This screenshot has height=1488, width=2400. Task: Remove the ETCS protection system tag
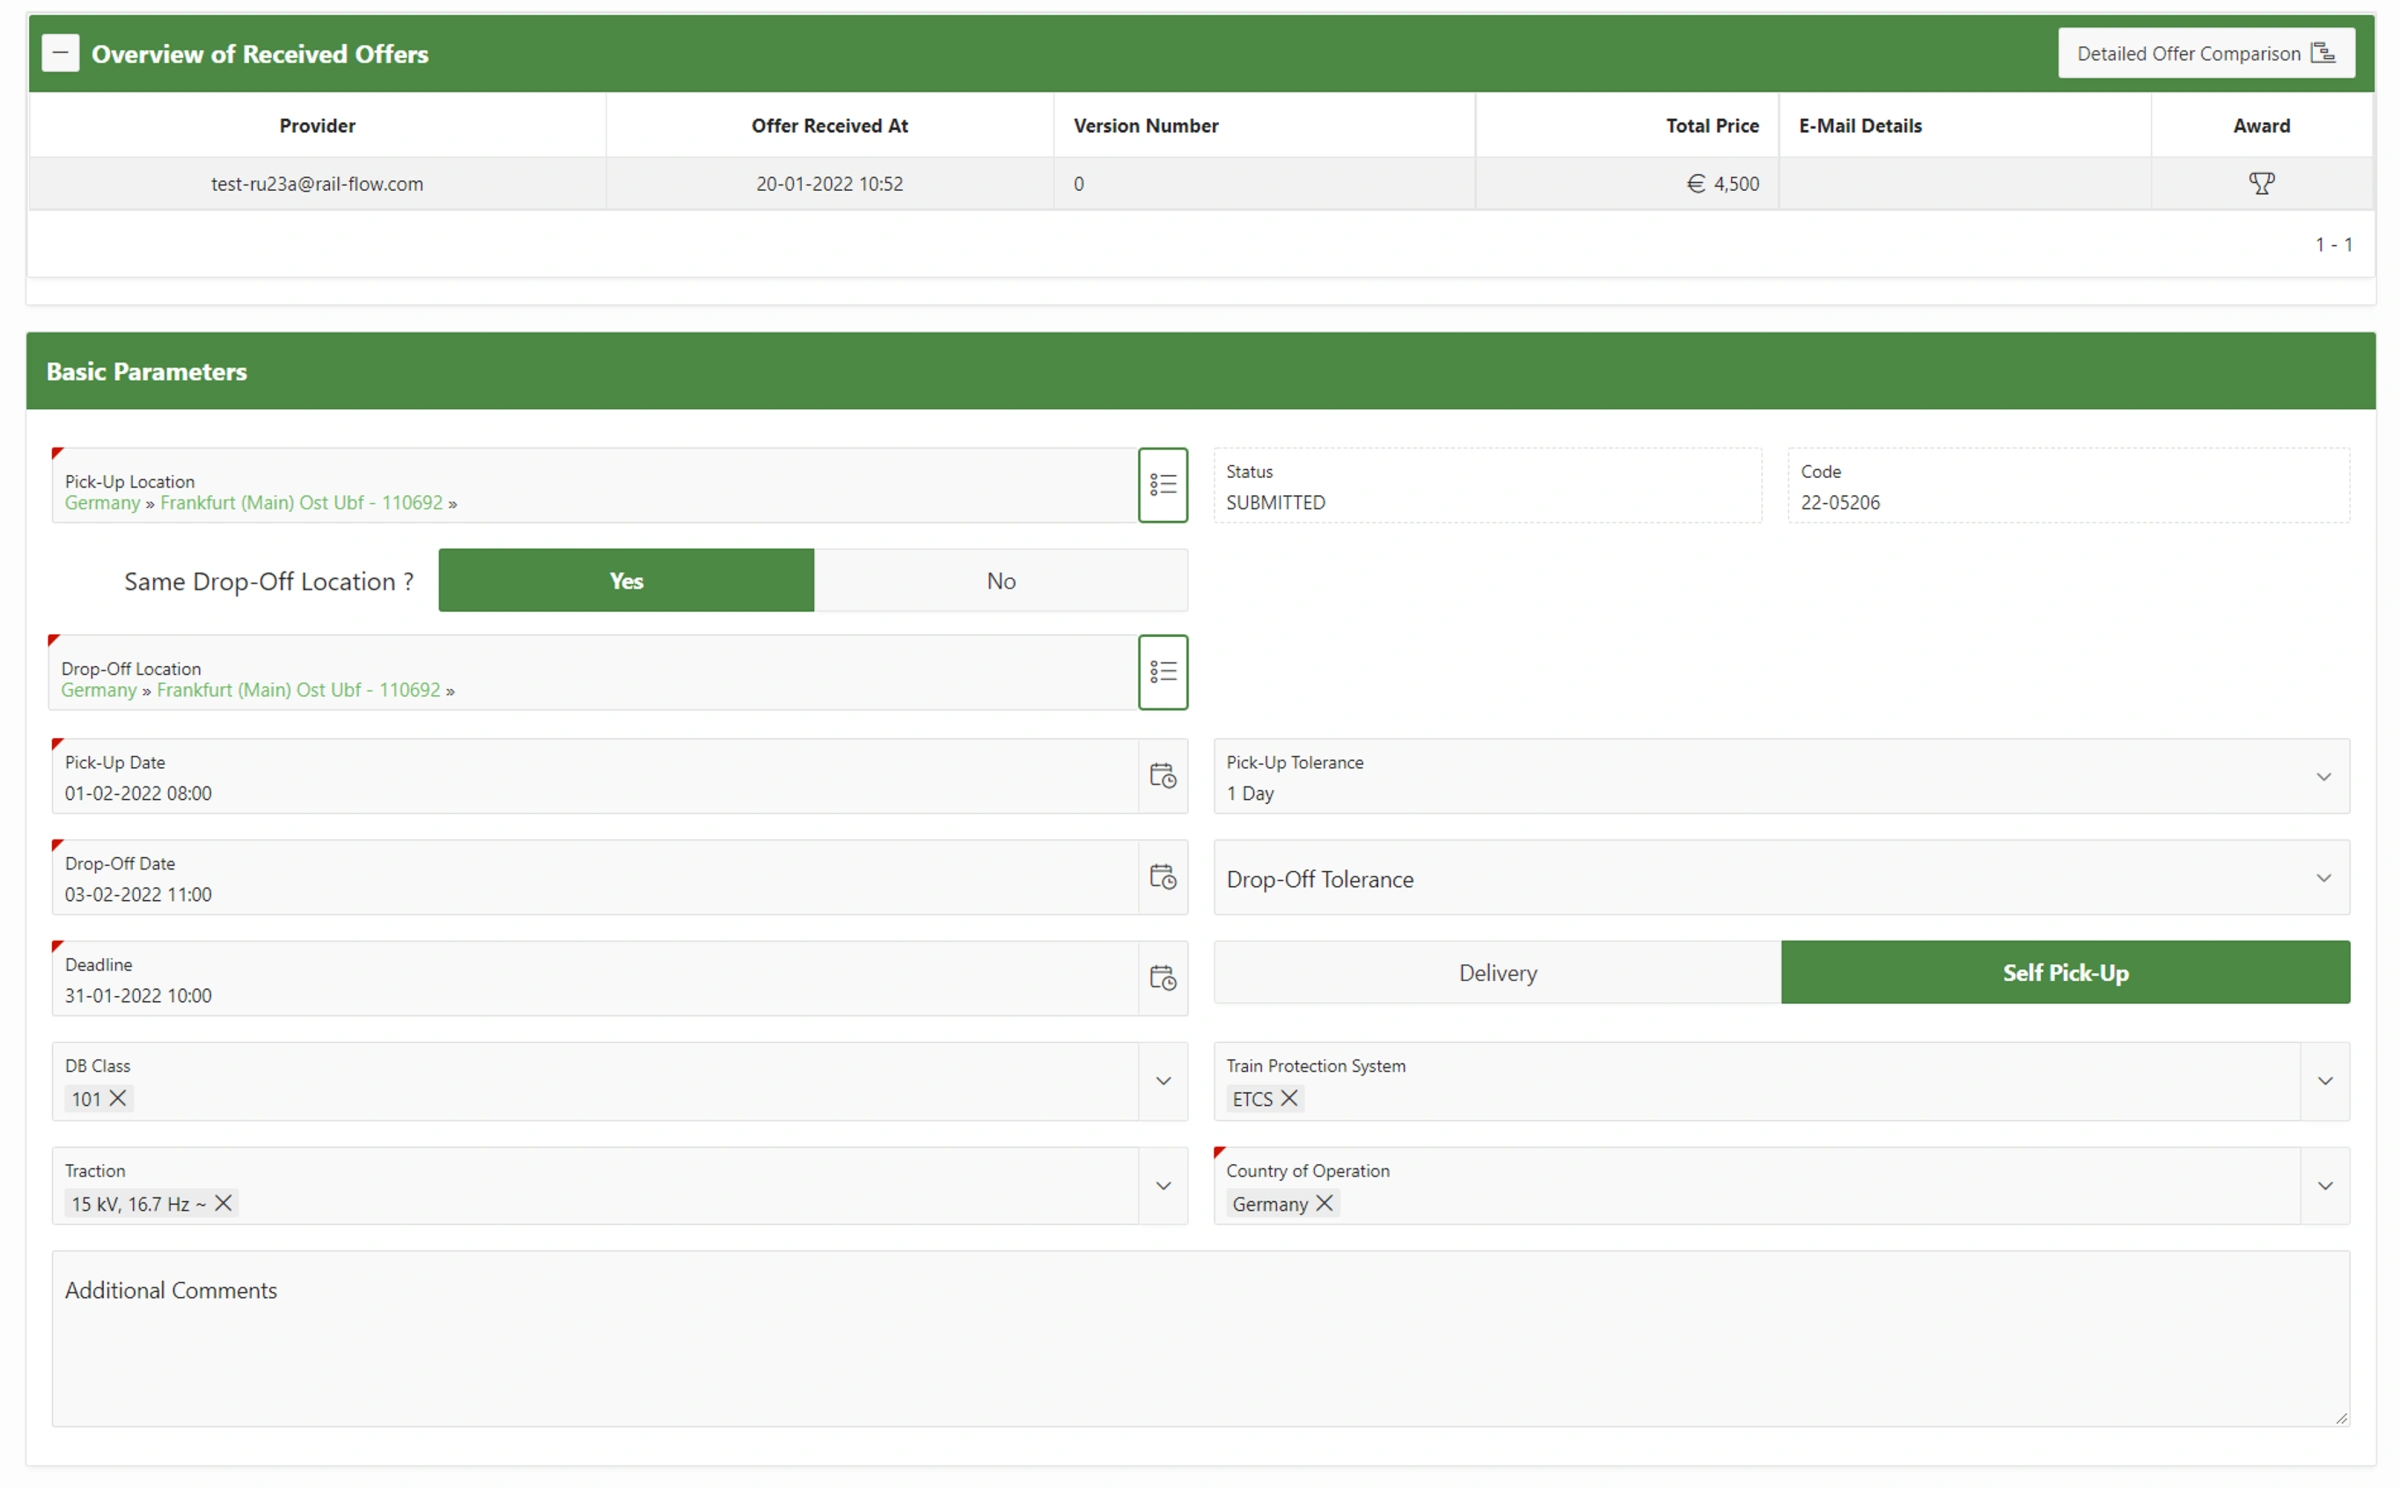1289,1098
